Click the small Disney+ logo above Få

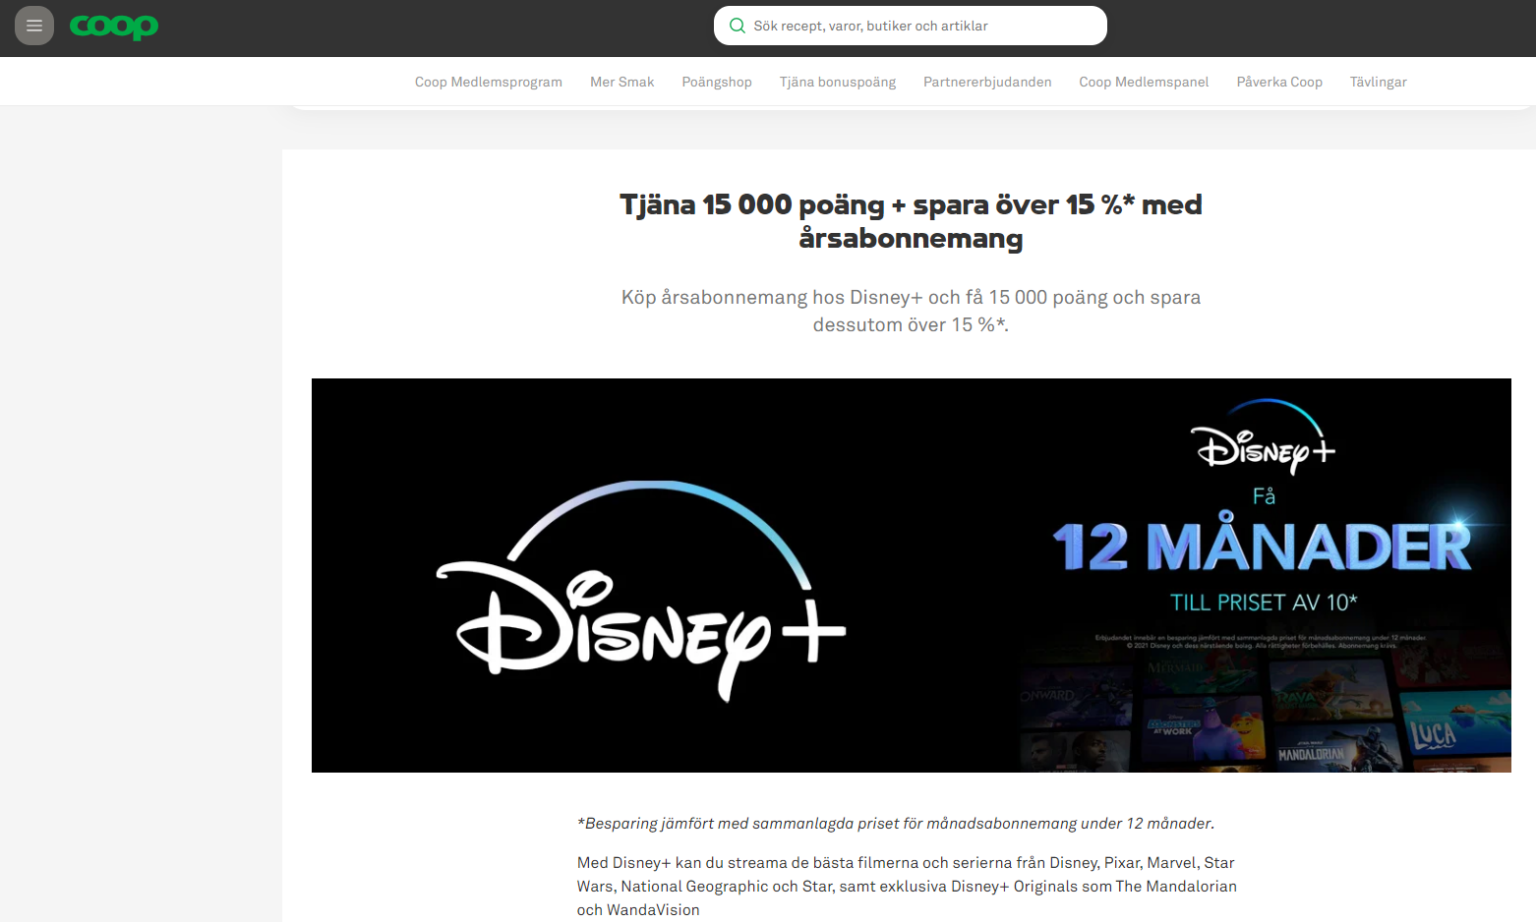pos(1263,437)
